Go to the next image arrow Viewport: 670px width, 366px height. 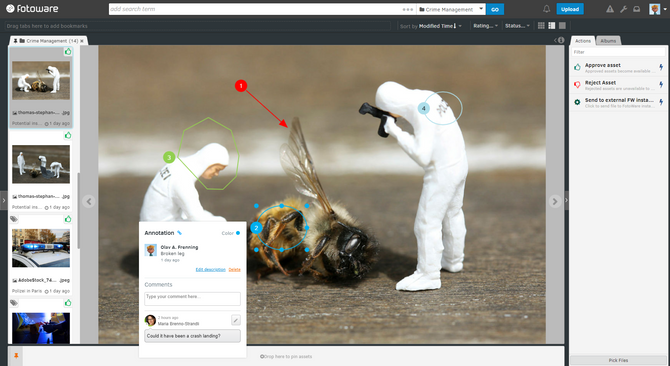555,201
